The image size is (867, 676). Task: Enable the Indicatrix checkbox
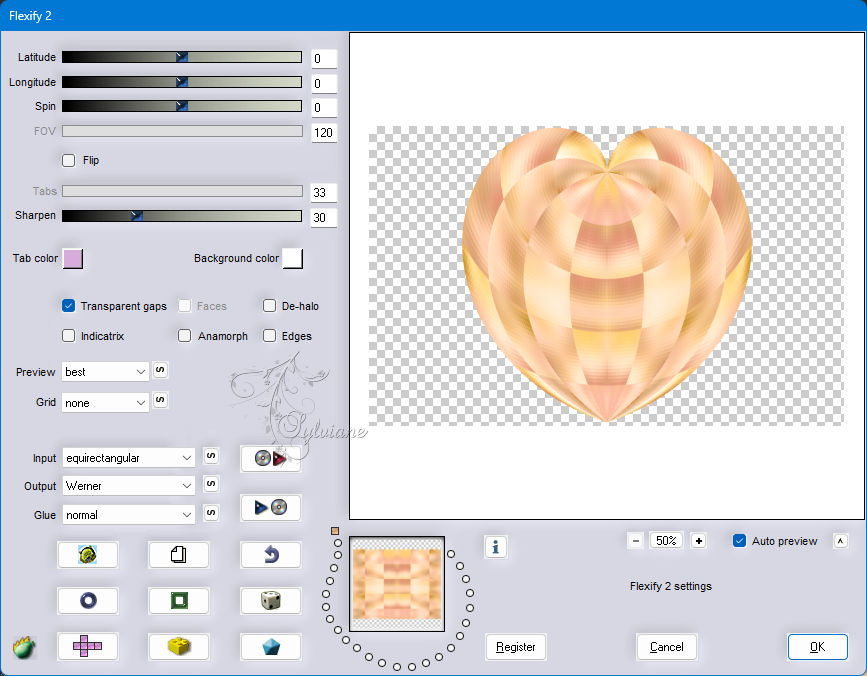tap(69, 336)
